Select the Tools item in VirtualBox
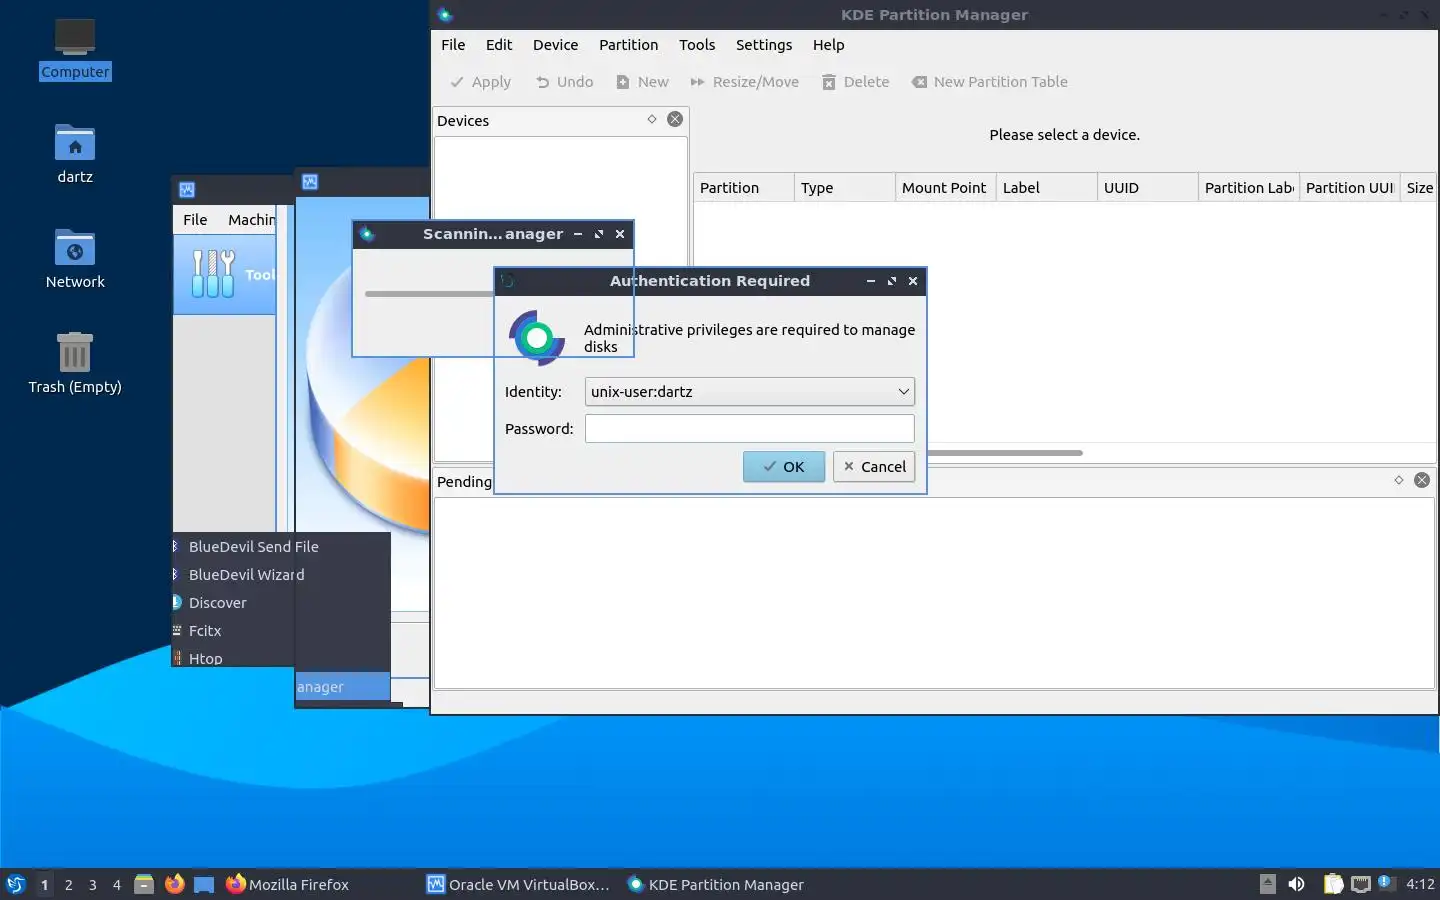This screenshot has height=900, width=1440. (x=225, y=275)
